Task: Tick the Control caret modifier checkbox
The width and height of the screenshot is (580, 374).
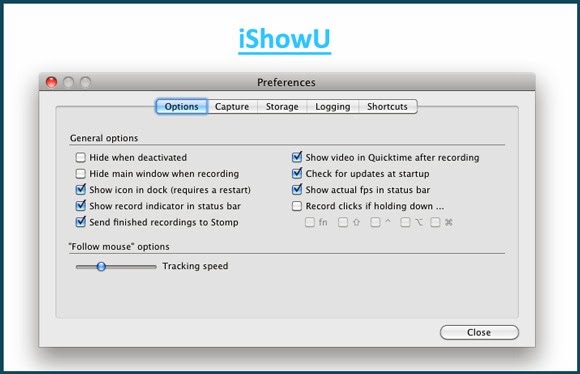Action: click(x=375, y=222)
